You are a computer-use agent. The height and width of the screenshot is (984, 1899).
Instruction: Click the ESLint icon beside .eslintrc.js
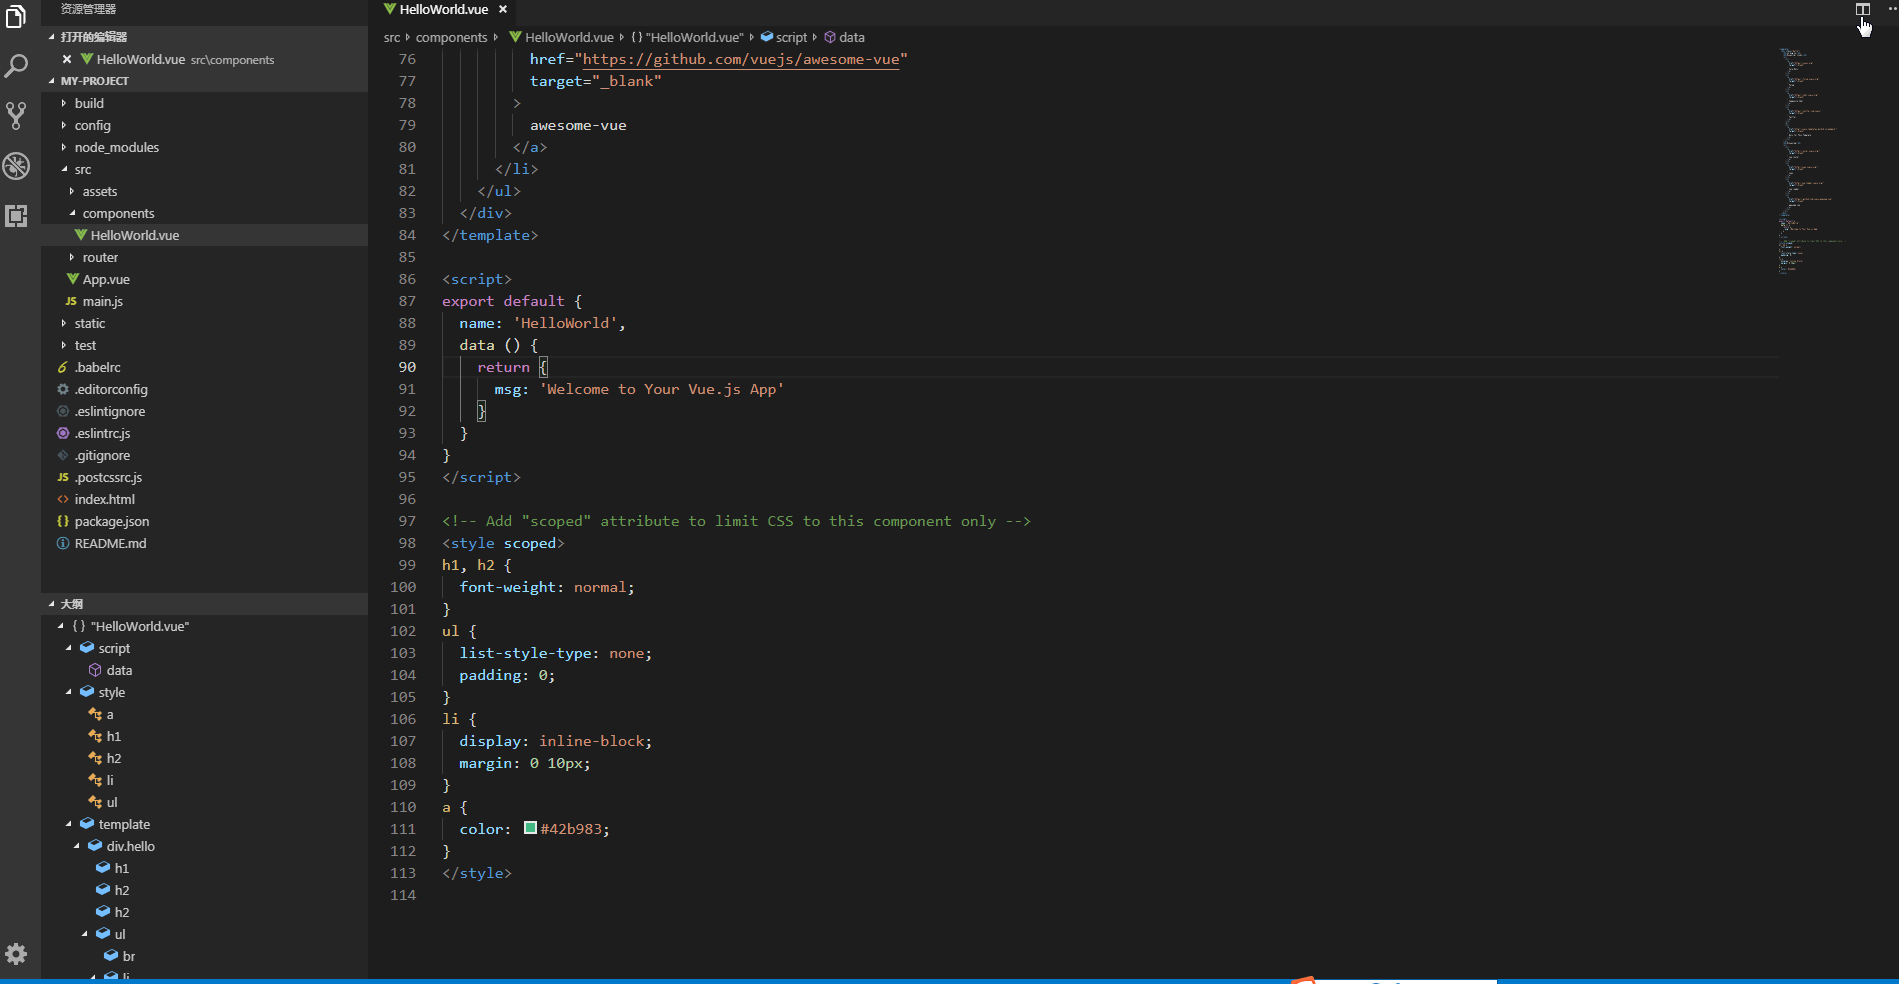click(63, 433)
